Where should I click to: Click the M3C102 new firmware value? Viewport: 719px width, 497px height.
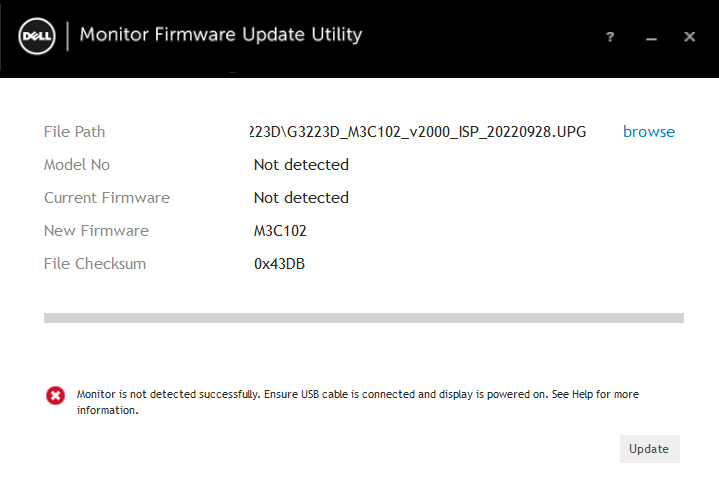pos(280,231)
